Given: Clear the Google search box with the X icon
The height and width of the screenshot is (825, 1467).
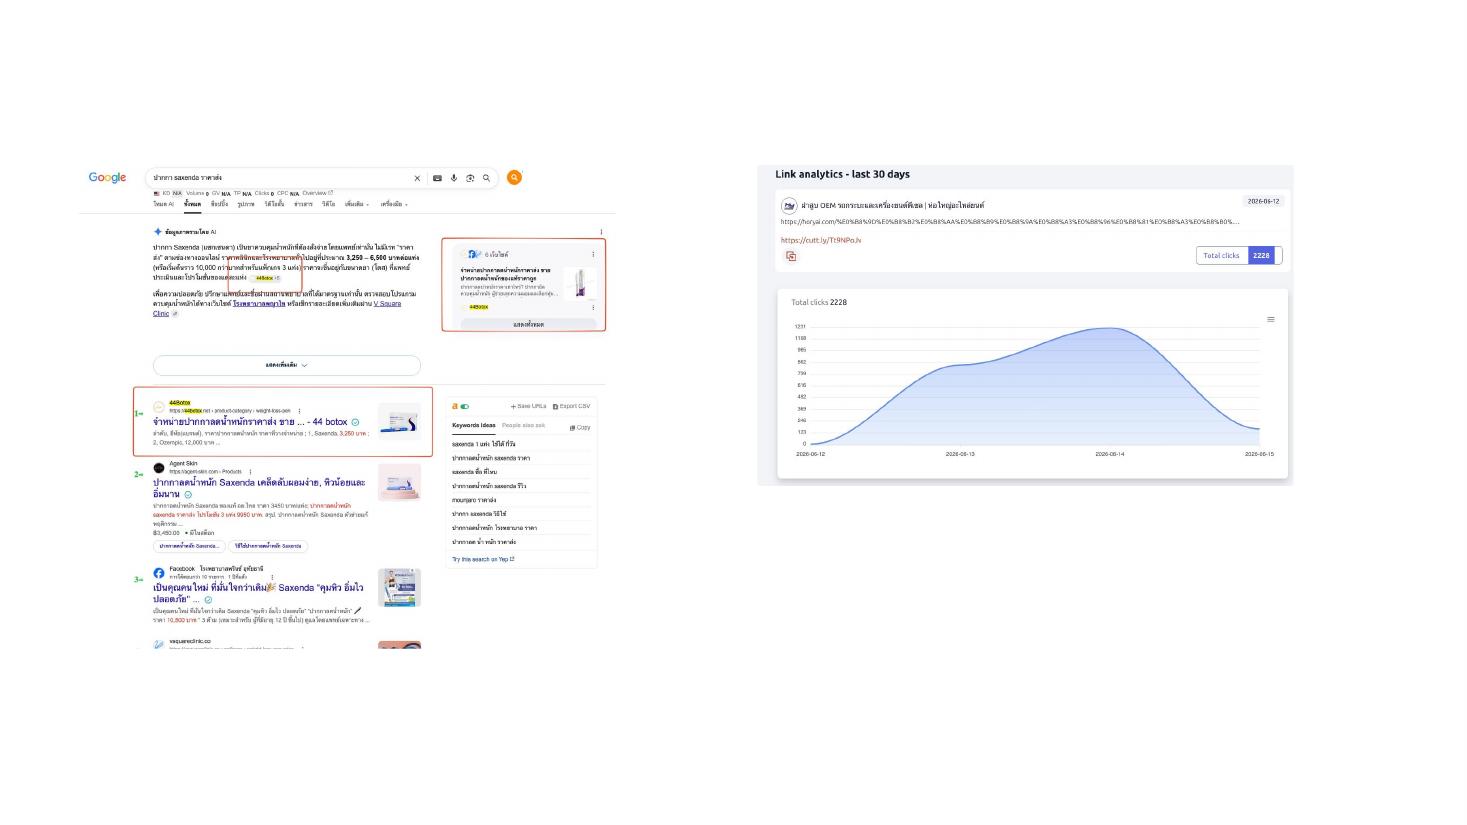Looking at the screenshot, I should point(417,178).
